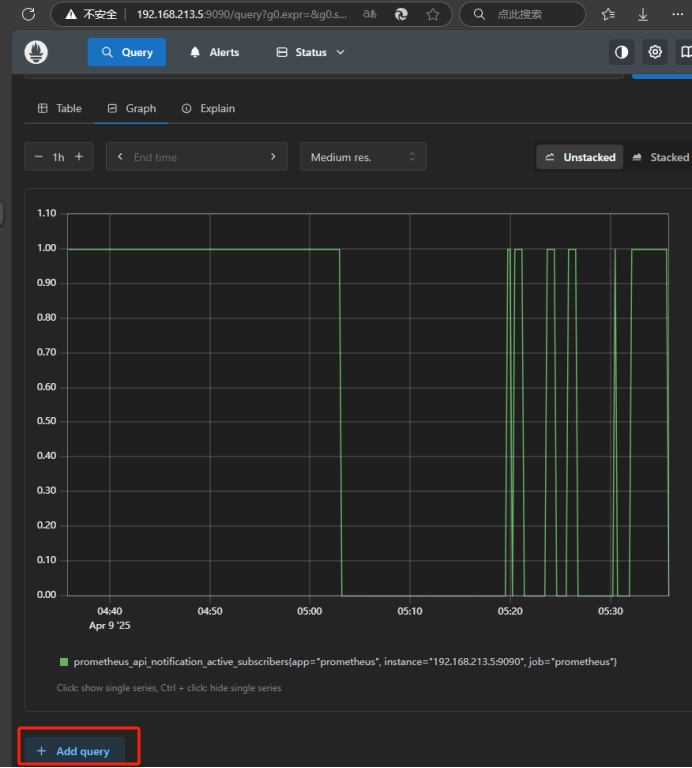Move End time backward with left chevron

coord(120,157)
